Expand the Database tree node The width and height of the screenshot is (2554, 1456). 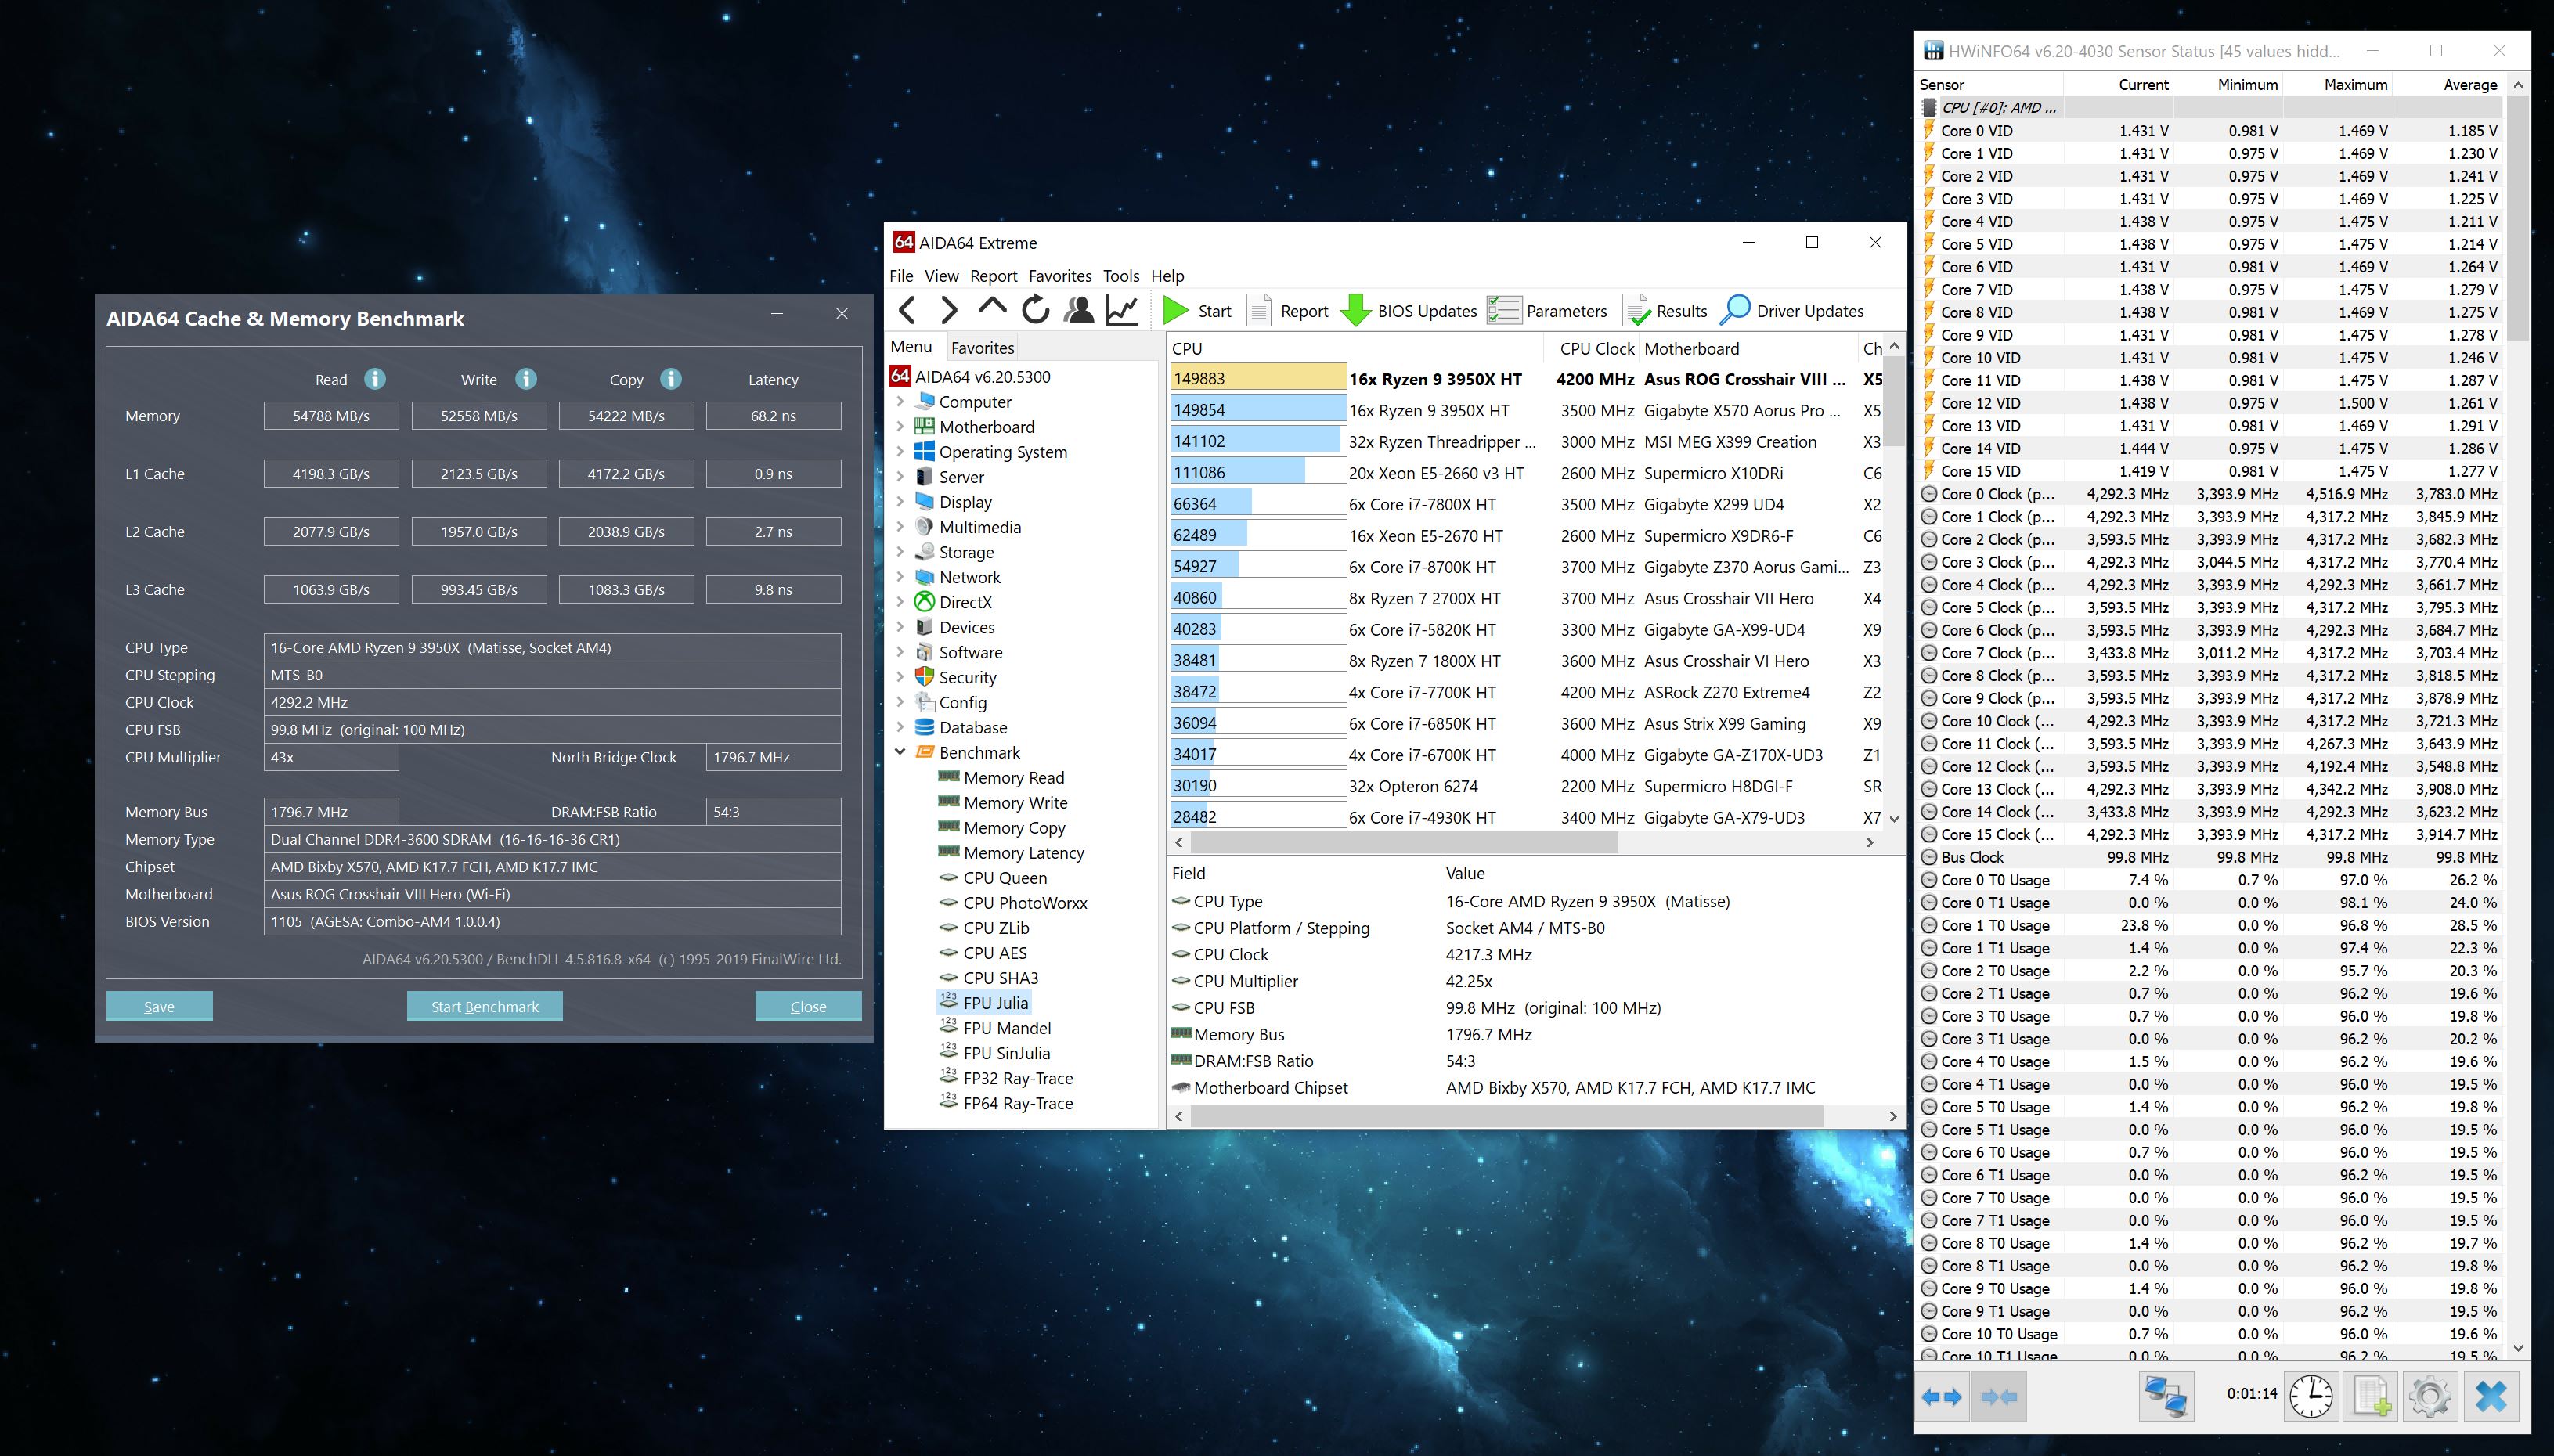click(x=900, y=727)
